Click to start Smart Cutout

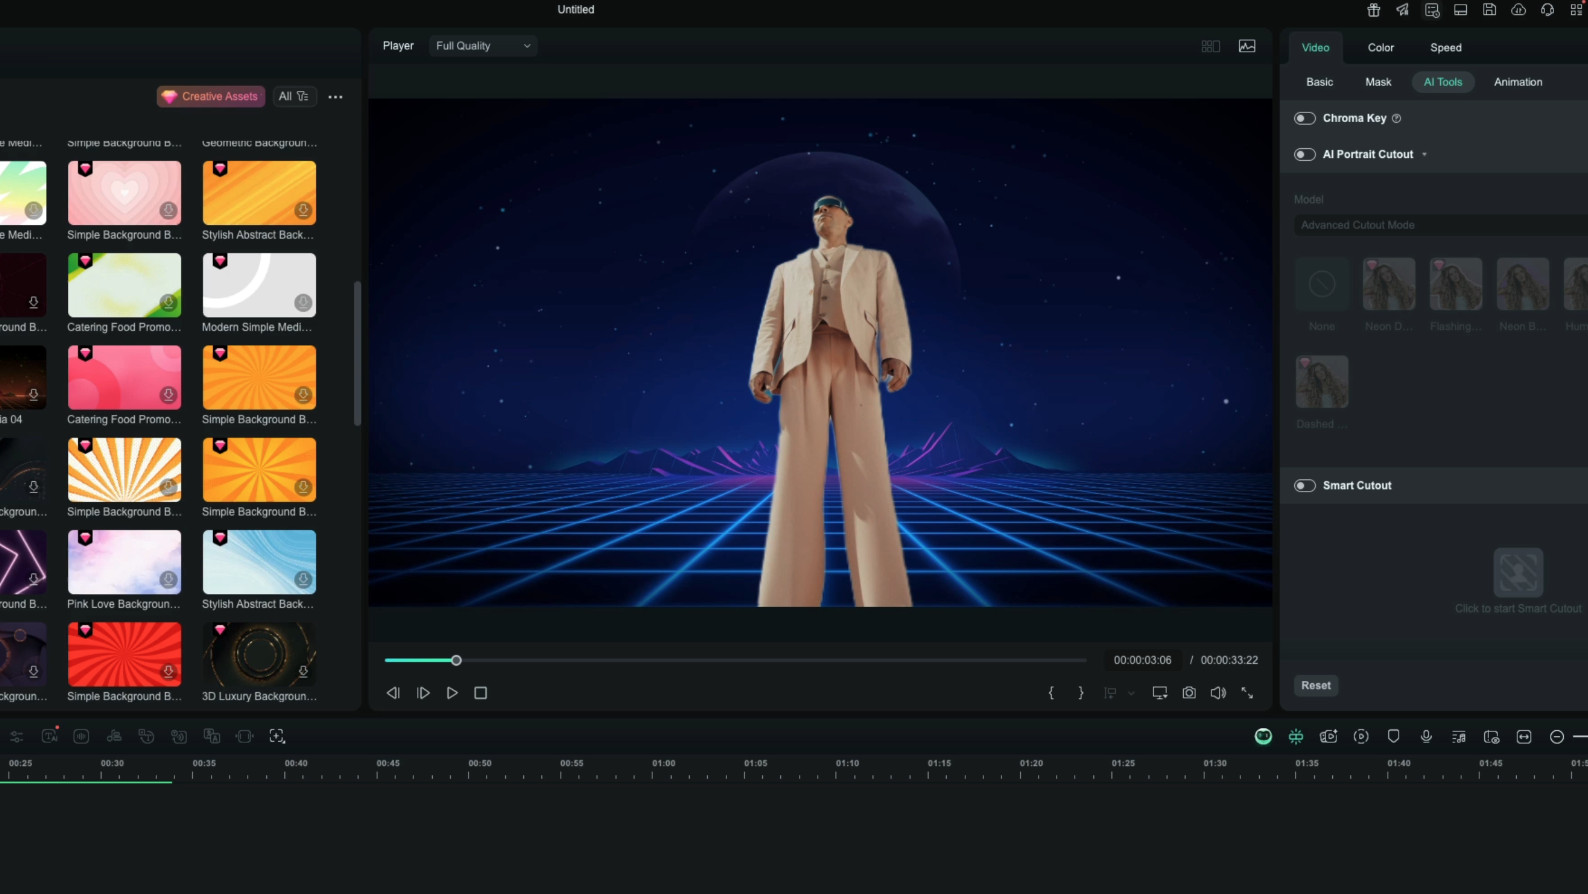(x=1518, y=573)
